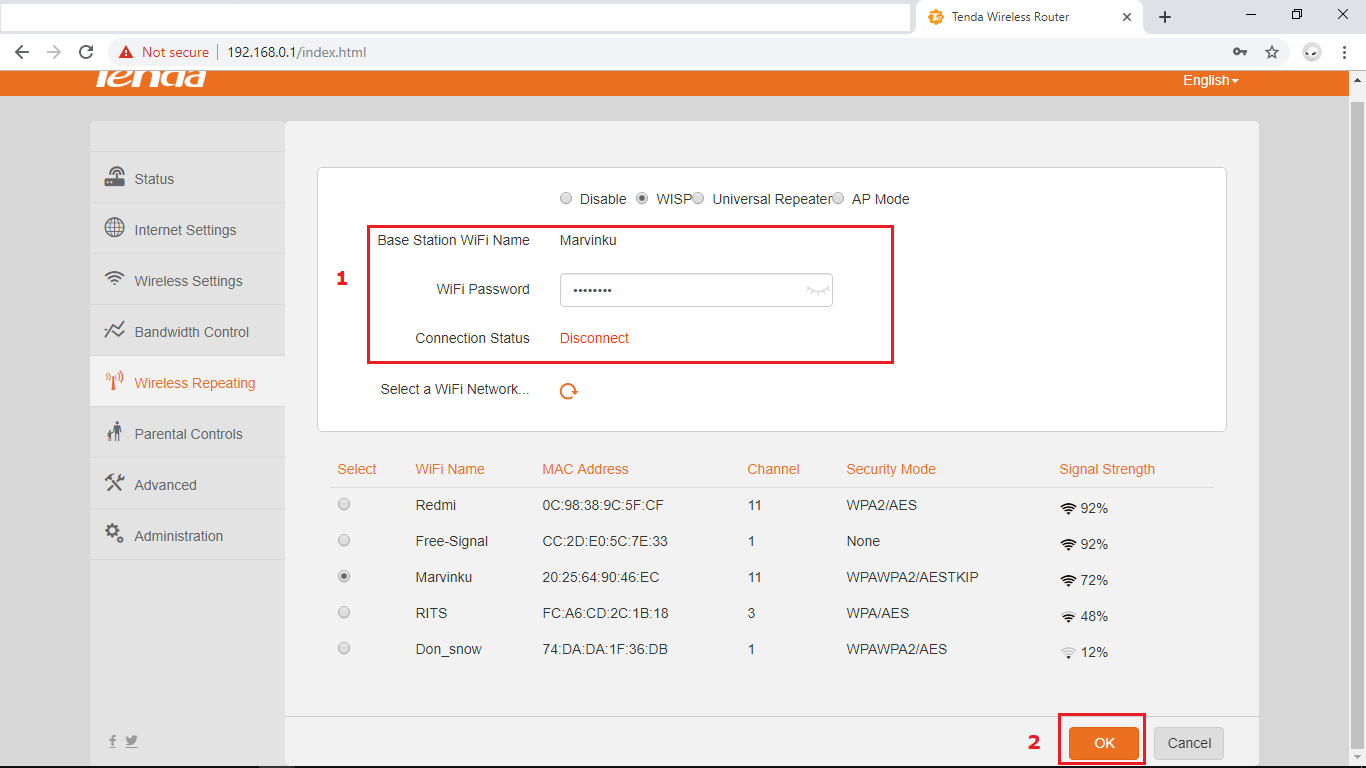Open the Tenda Facebook page icon
Viewport: 1366px width, 768px height.
tap(112, 740)
